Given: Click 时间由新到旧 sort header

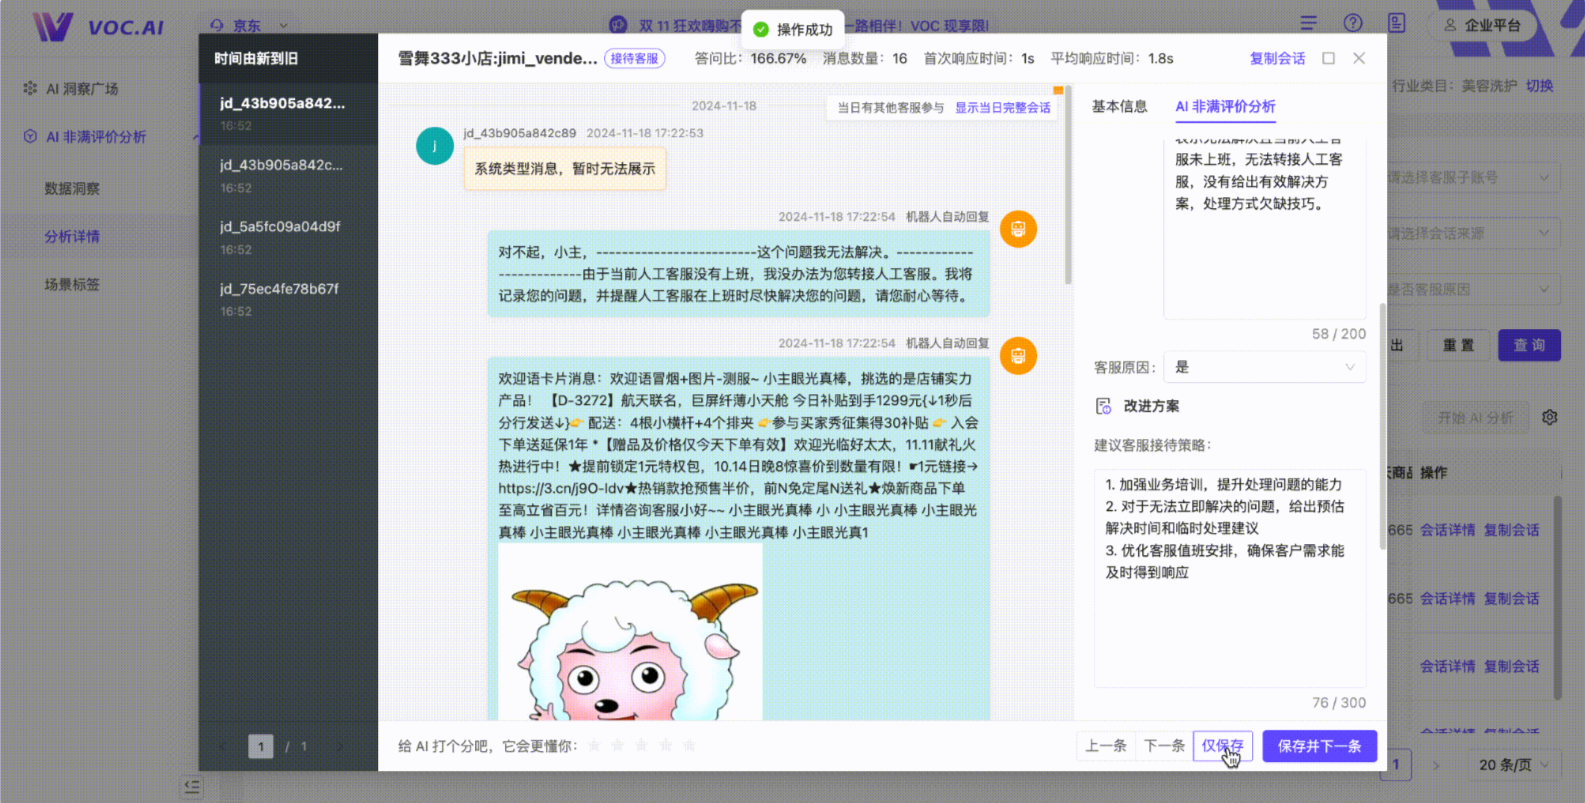Looking at the screenshot, I should [256, 59].
